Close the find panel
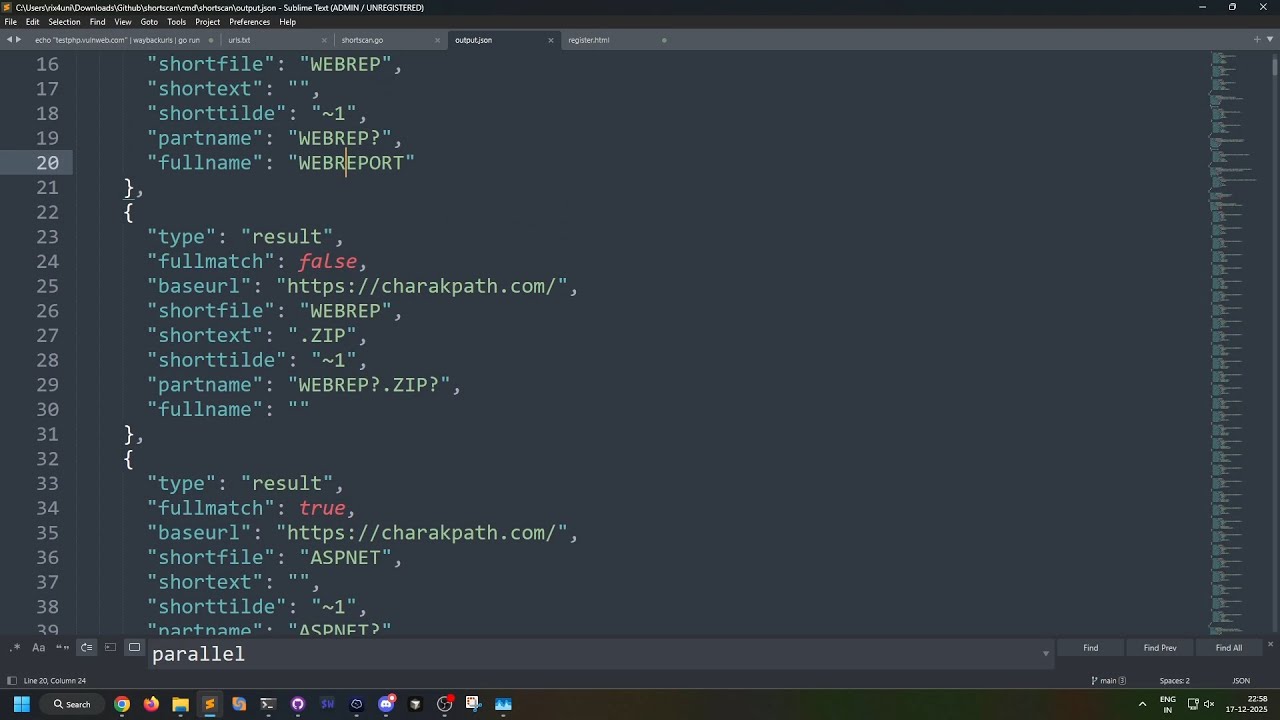Image resolution: width=1280 pixels, height=720 pixels. coord(1270,645)
